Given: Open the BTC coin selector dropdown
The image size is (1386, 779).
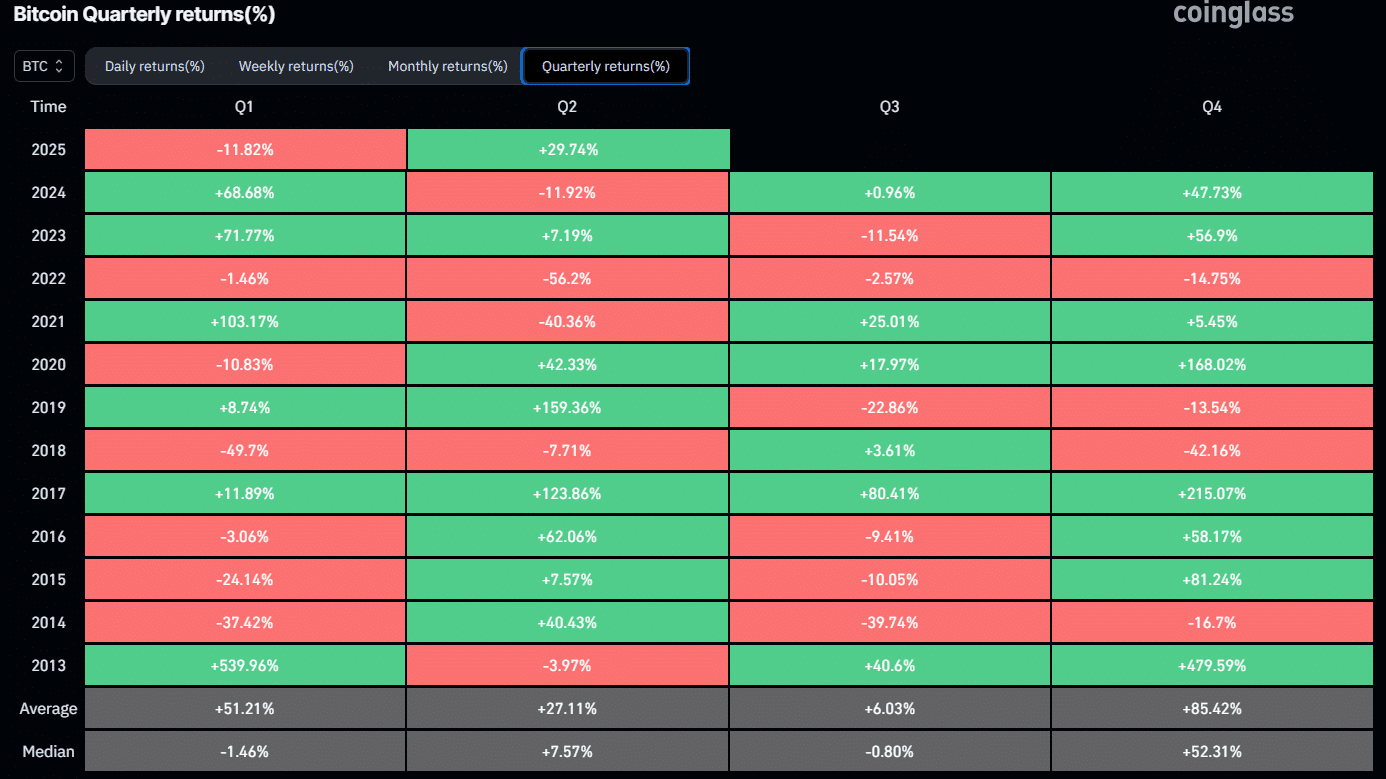Looking at the screenshot, I should [x=44, y=66].
